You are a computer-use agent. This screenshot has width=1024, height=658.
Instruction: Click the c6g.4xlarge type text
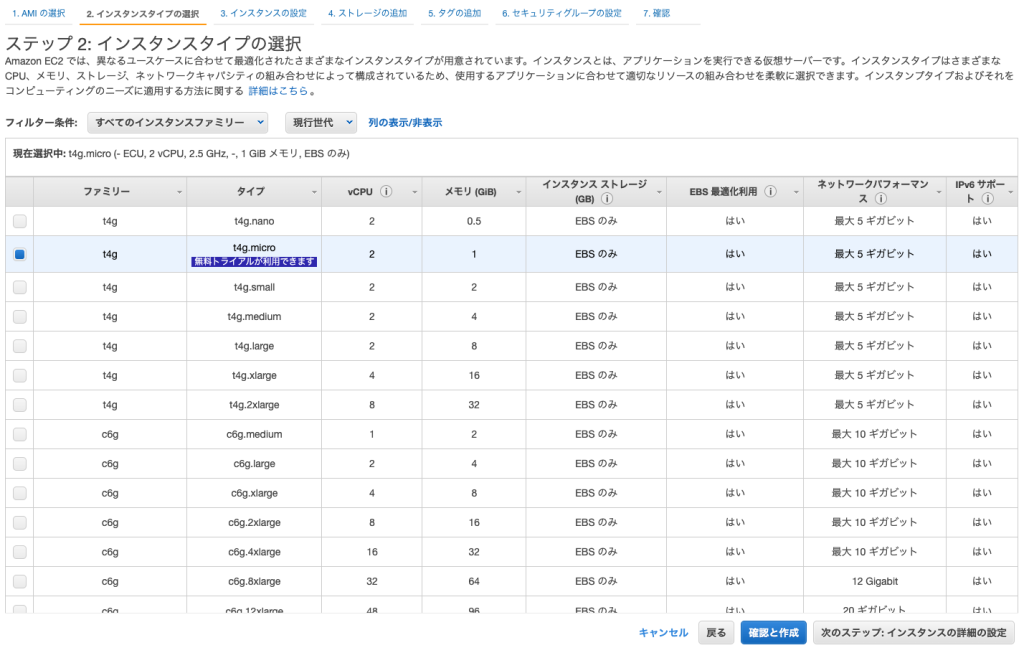[254, 552]
